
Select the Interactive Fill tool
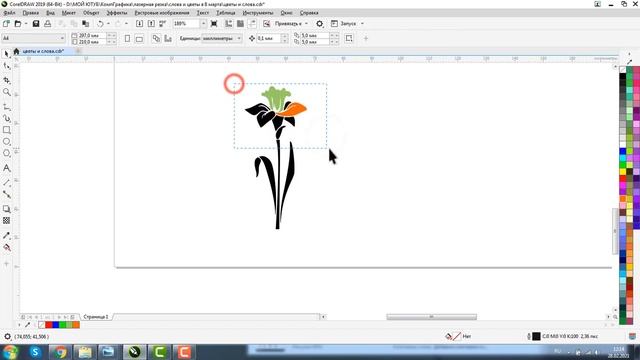pos(7,247)
